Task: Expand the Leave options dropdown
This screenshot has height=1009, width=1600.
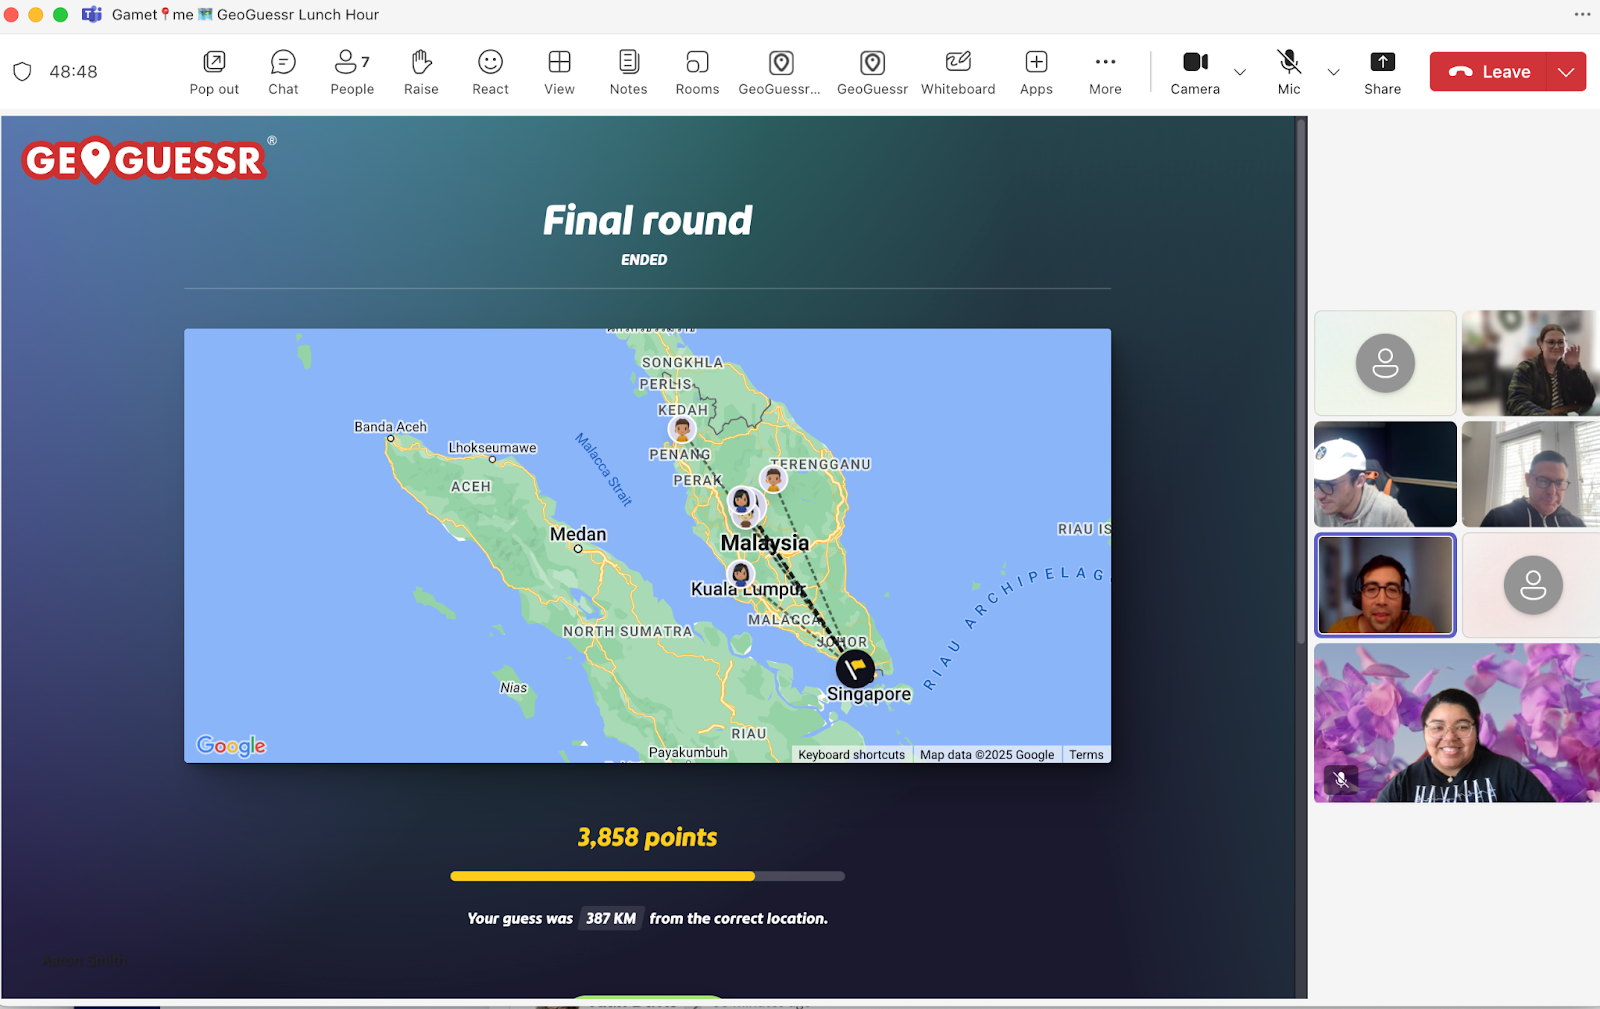Action: pos(1566,72)
